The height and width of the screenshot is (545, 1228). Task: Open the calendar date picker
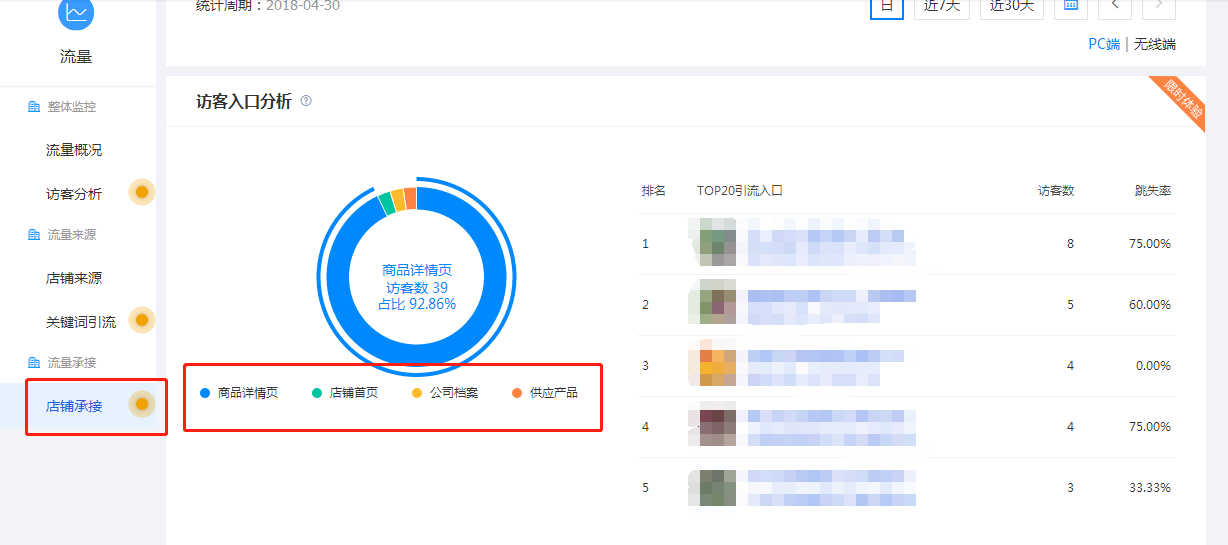[x=1070, y=6]
